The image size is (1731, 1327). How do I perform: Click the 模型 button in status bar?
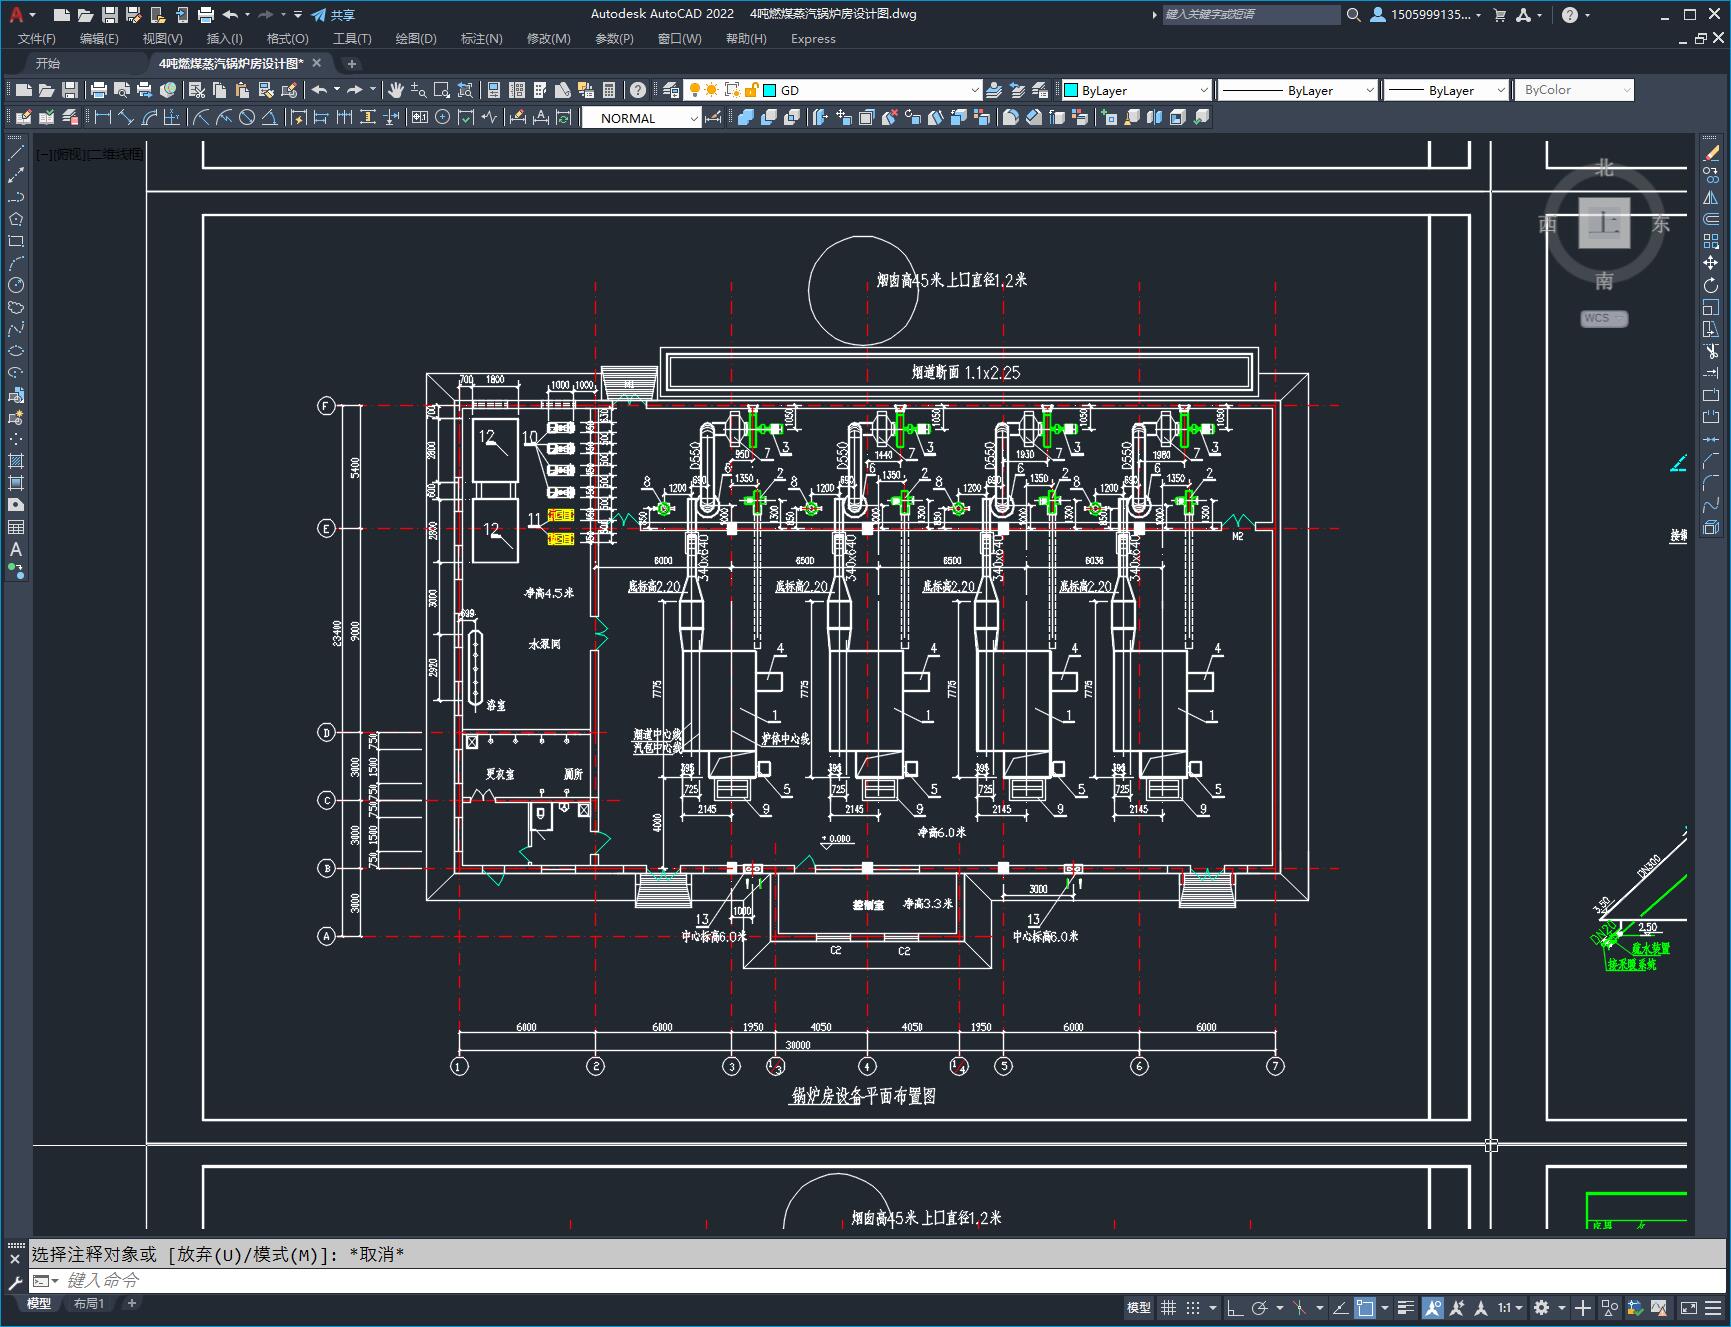[x=1138, y=1307]
